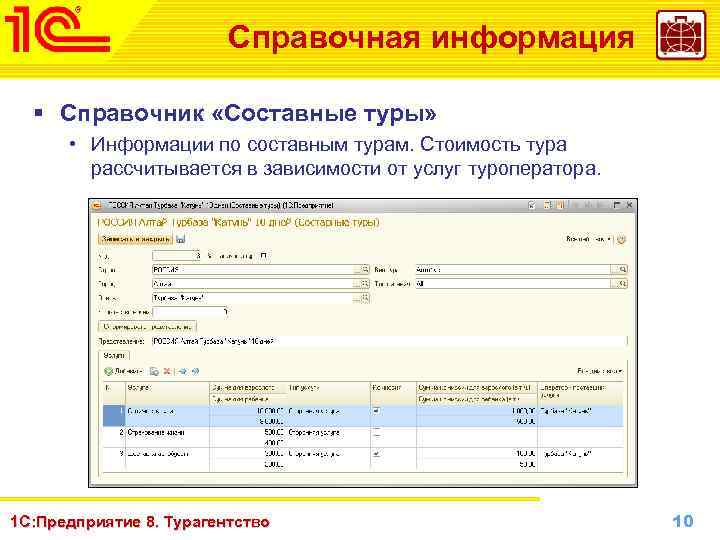
Task: Toggle commission checkbox in row 3
Action: pyautogui.click(x=376, y=454)
